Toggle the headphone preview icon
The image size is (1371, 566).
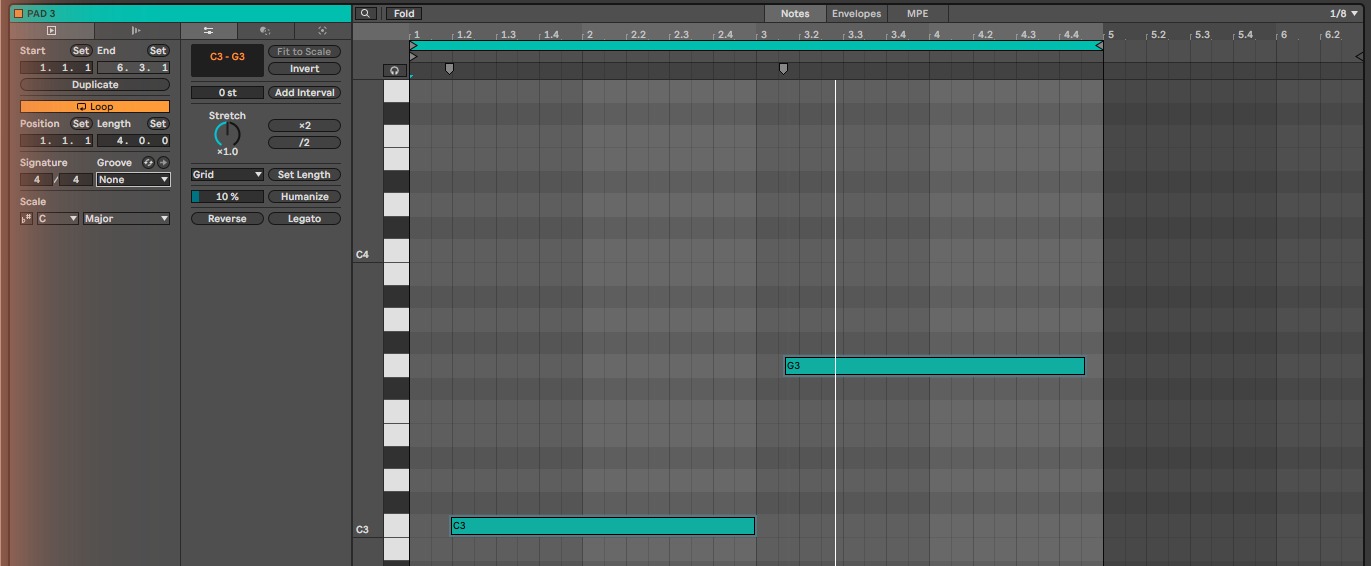point(395,71)
